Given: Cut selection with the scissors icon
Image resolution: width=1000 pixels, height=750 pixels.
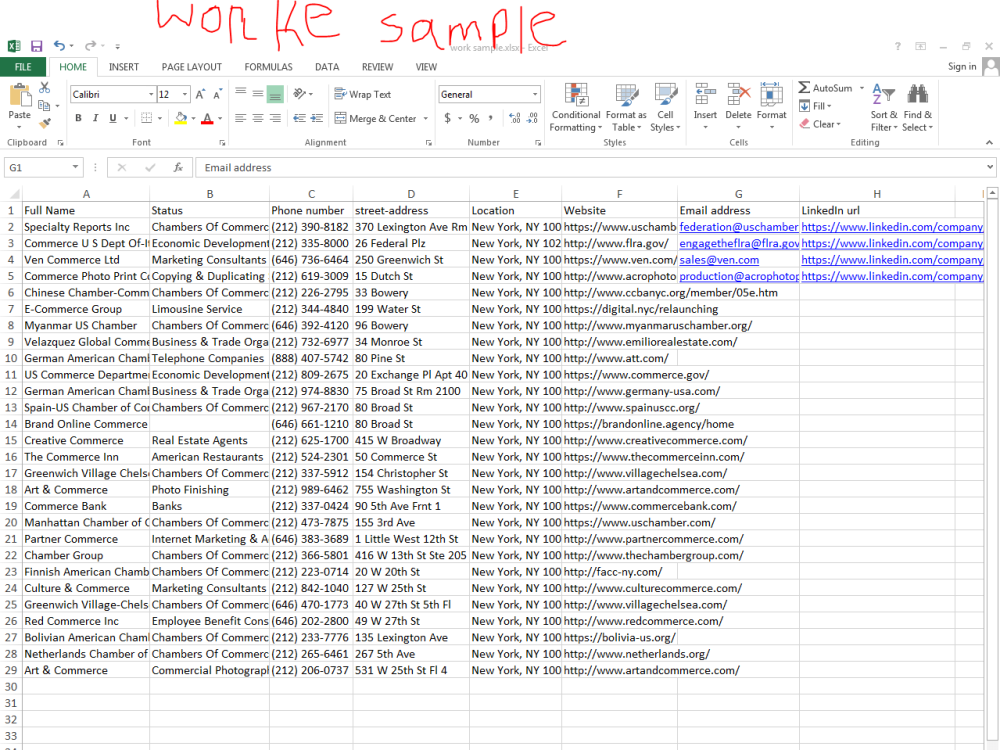Looking at the screenshot, I should [45, 87].
